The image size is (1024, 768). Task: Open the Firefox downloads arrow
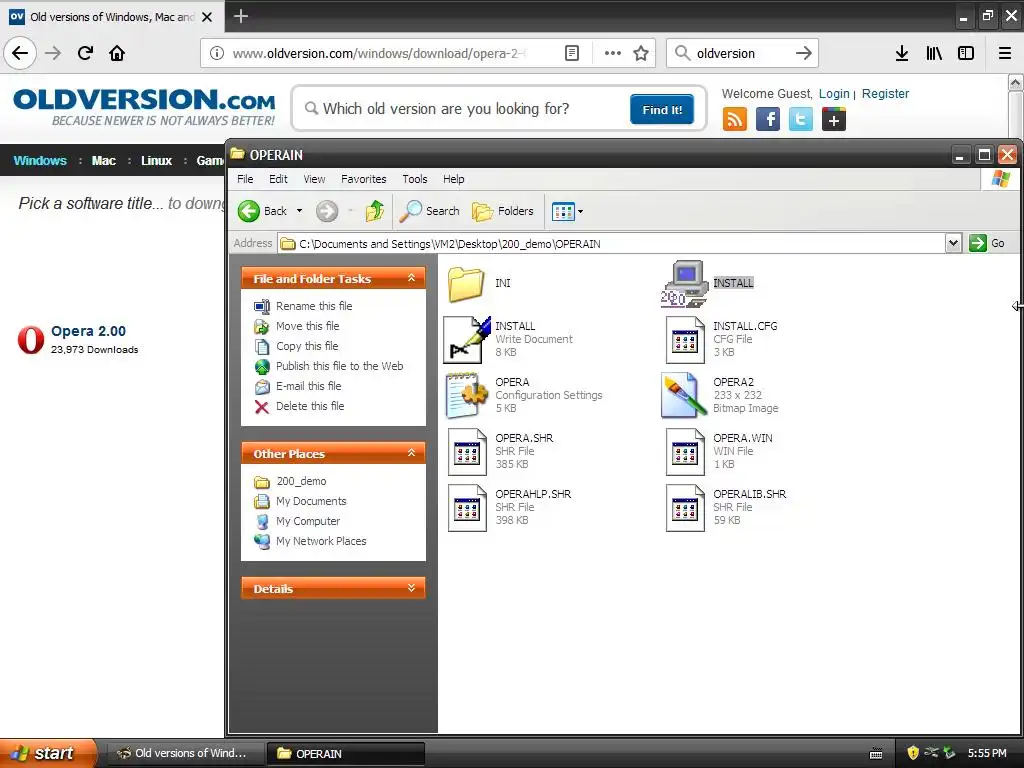(902, 53)
